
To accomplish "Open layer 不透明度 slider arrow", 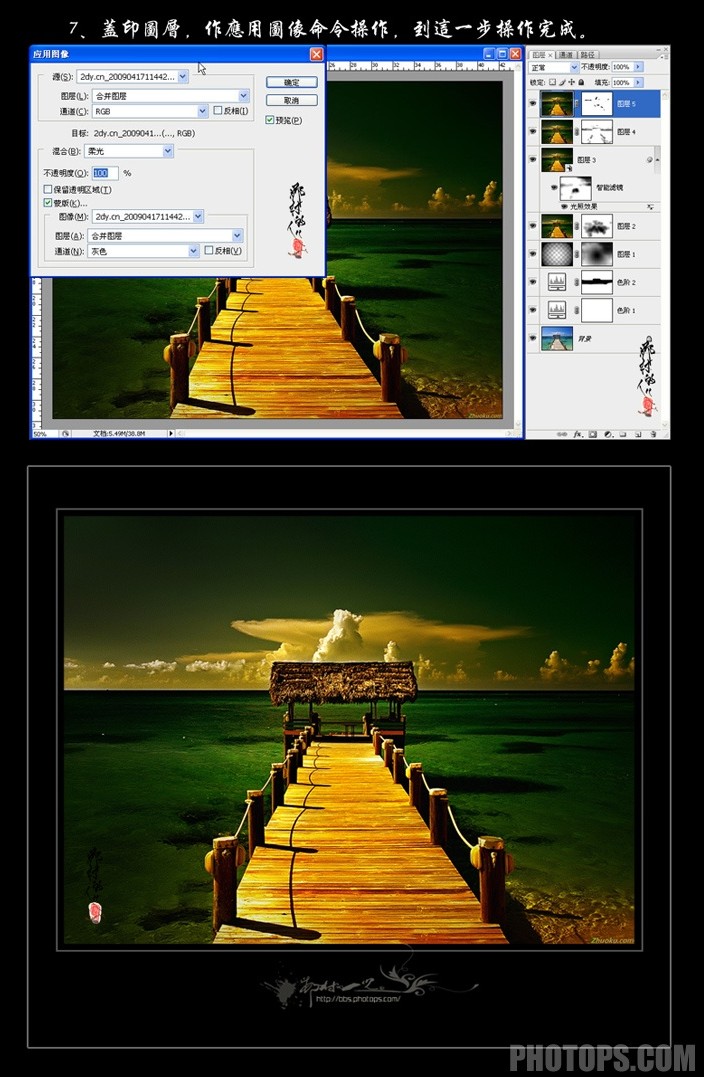I will tap(639, 67).
